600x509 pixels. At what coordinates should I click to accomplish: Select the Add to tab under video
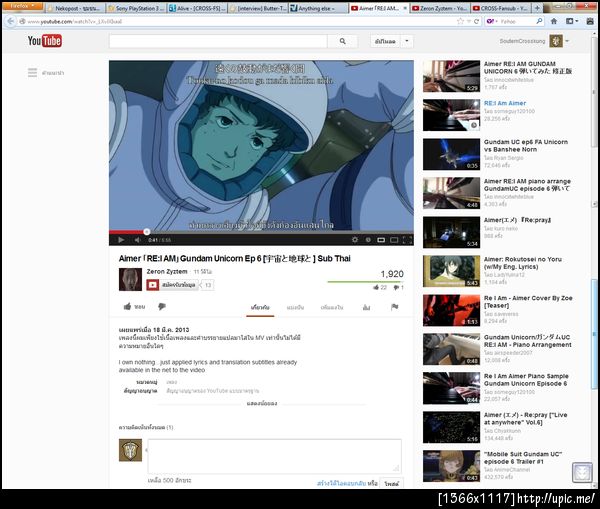tap(332, 307)
